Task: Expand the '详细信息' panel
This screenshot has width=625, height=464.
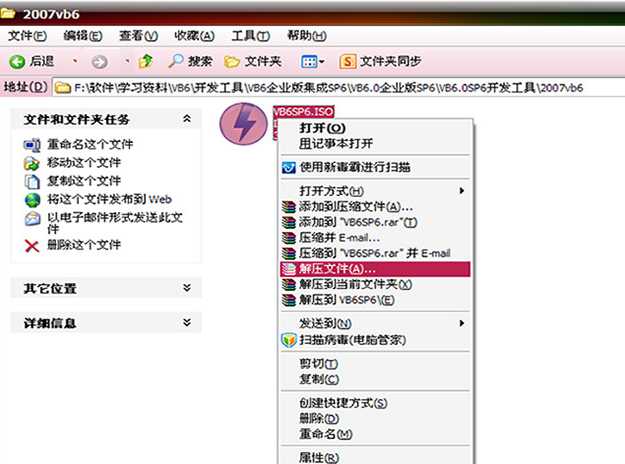Action: pos(187,322)
